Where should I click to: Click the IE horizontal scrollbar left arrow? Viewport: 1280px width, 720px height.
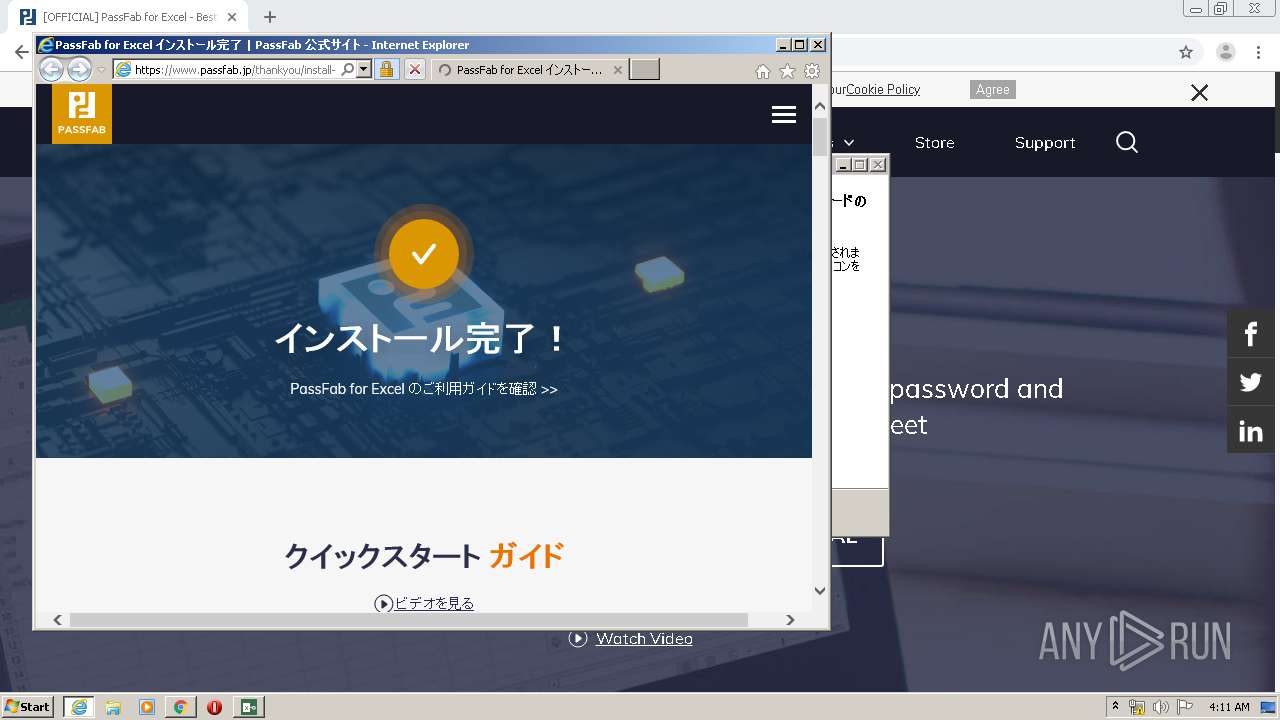(57, 620)
